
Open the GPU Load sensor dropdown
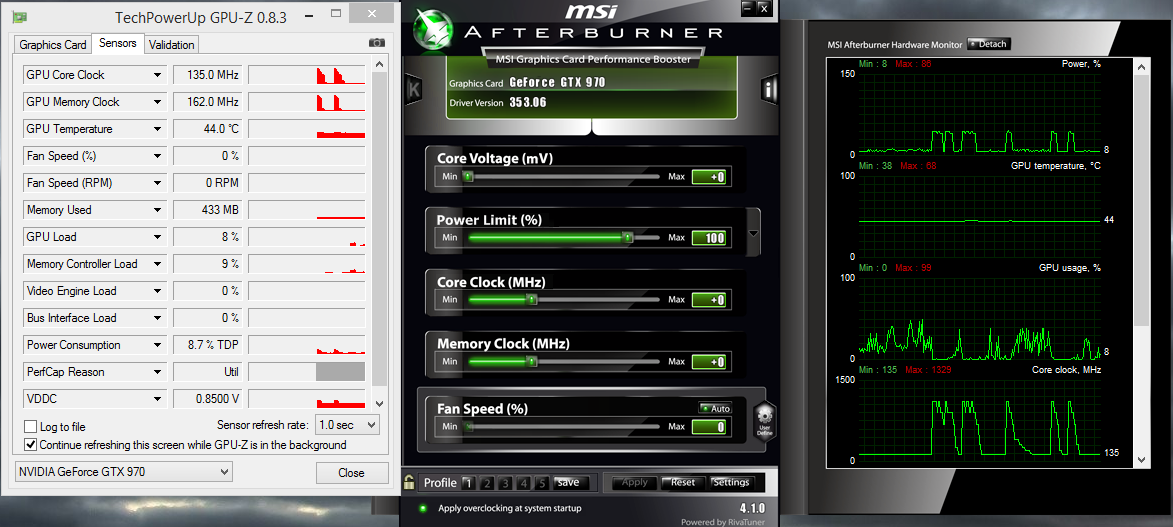[157, 237]
